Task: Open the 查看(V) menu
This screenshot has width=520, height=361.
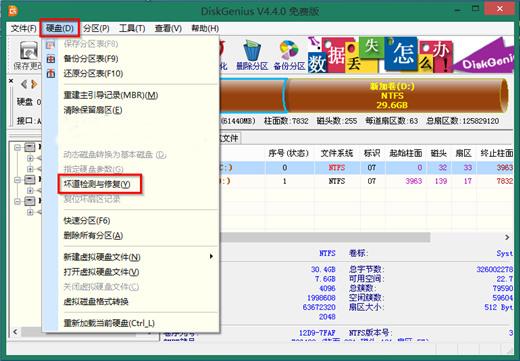Action: tap(168, 28)
